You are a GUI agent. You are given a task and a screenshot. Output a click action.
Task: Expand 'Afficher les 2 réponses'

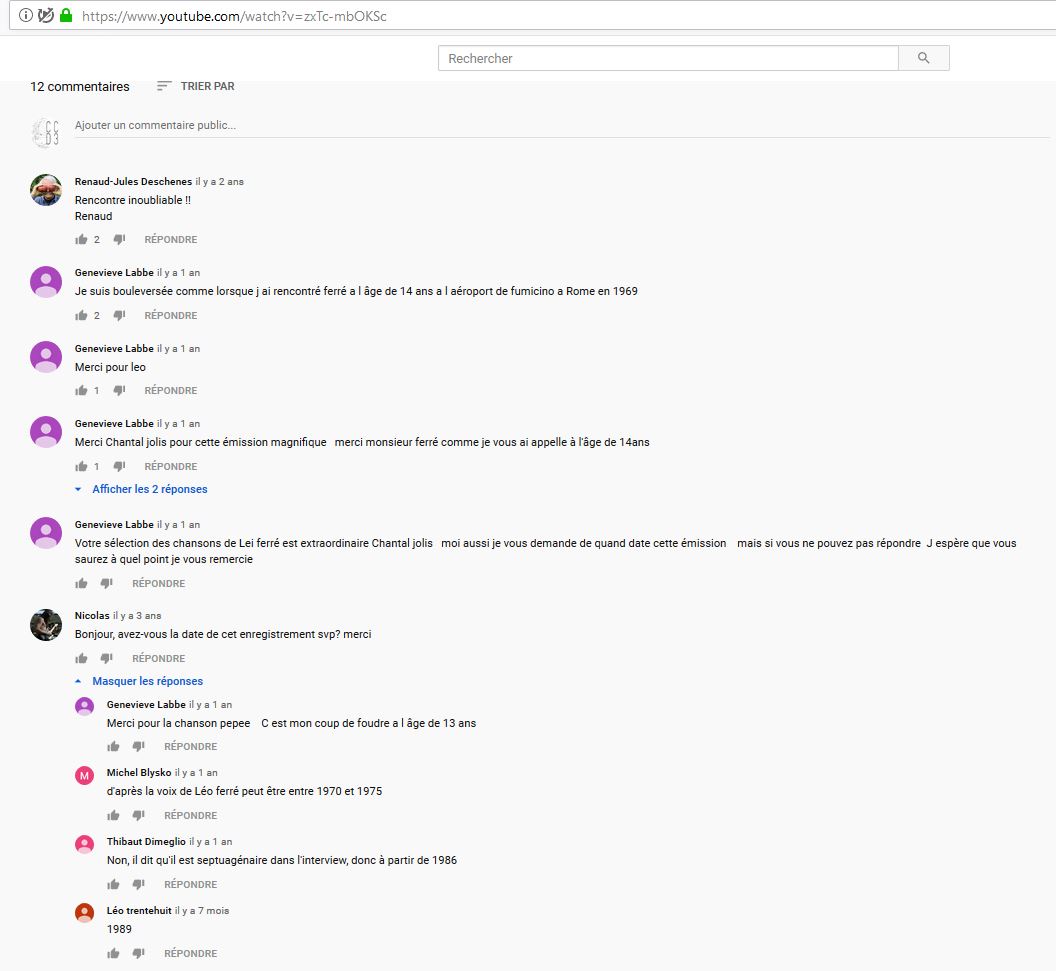tap(149, 490)
